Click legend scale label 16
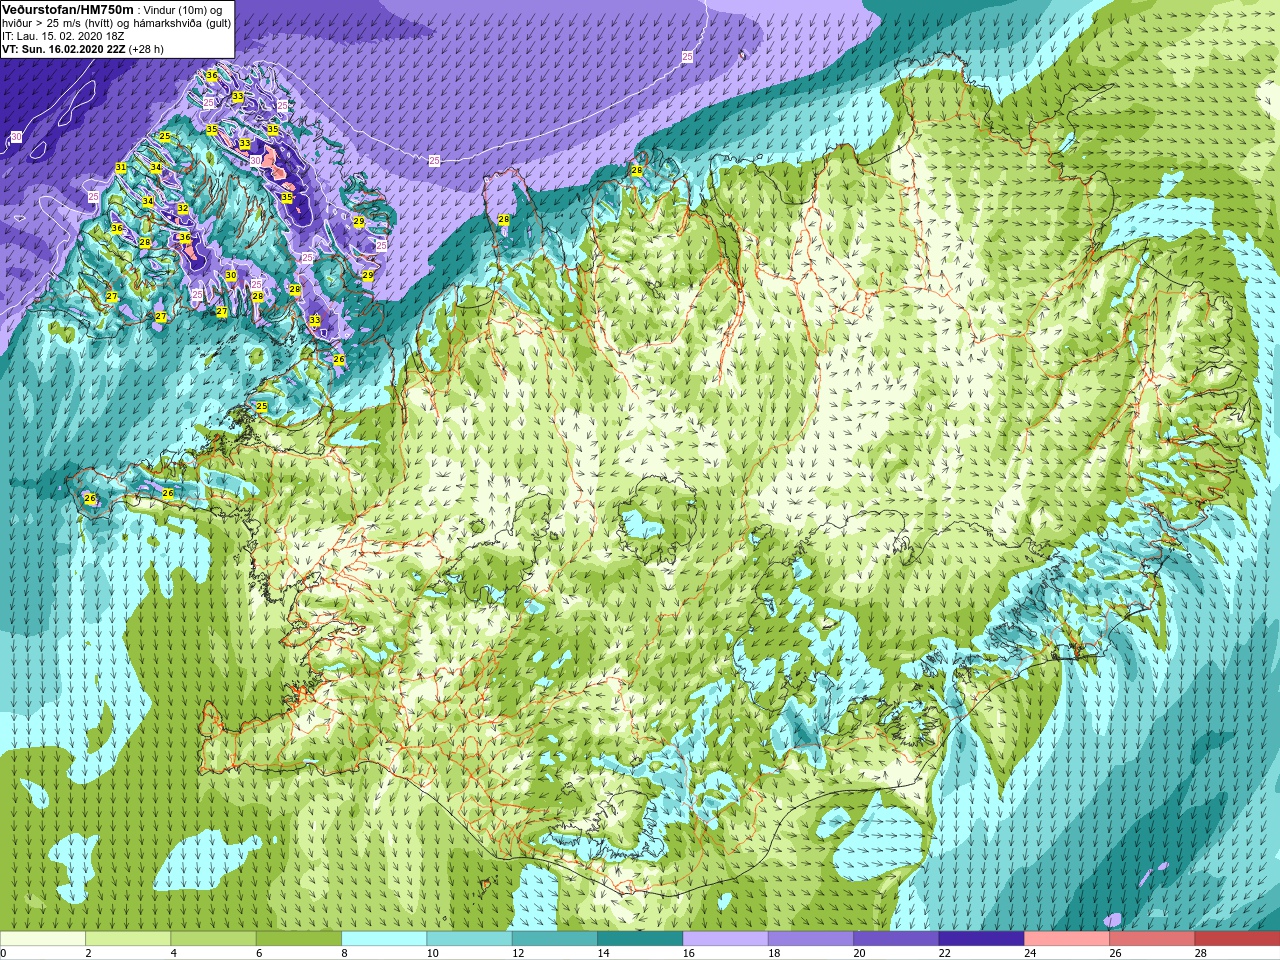The height and width of the screenshot is (960, 1280). [x=688, y=953]
